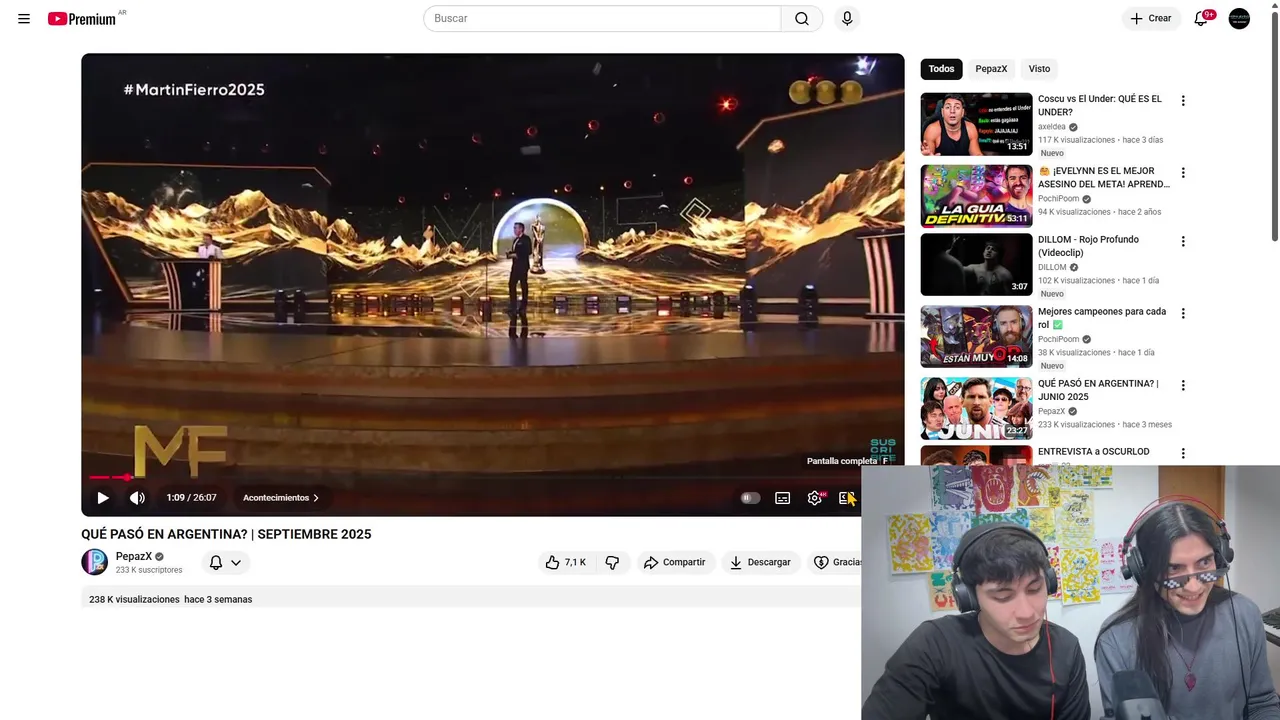Screen dimensions: 1280x720
Task: Open the hamburger guide menu
Action: [x=24, y=18]
